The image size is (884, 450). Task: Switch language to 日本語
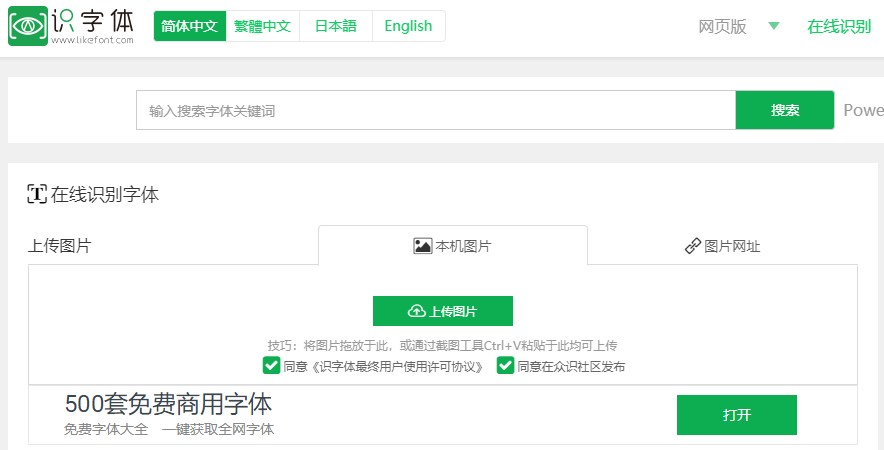335,26
